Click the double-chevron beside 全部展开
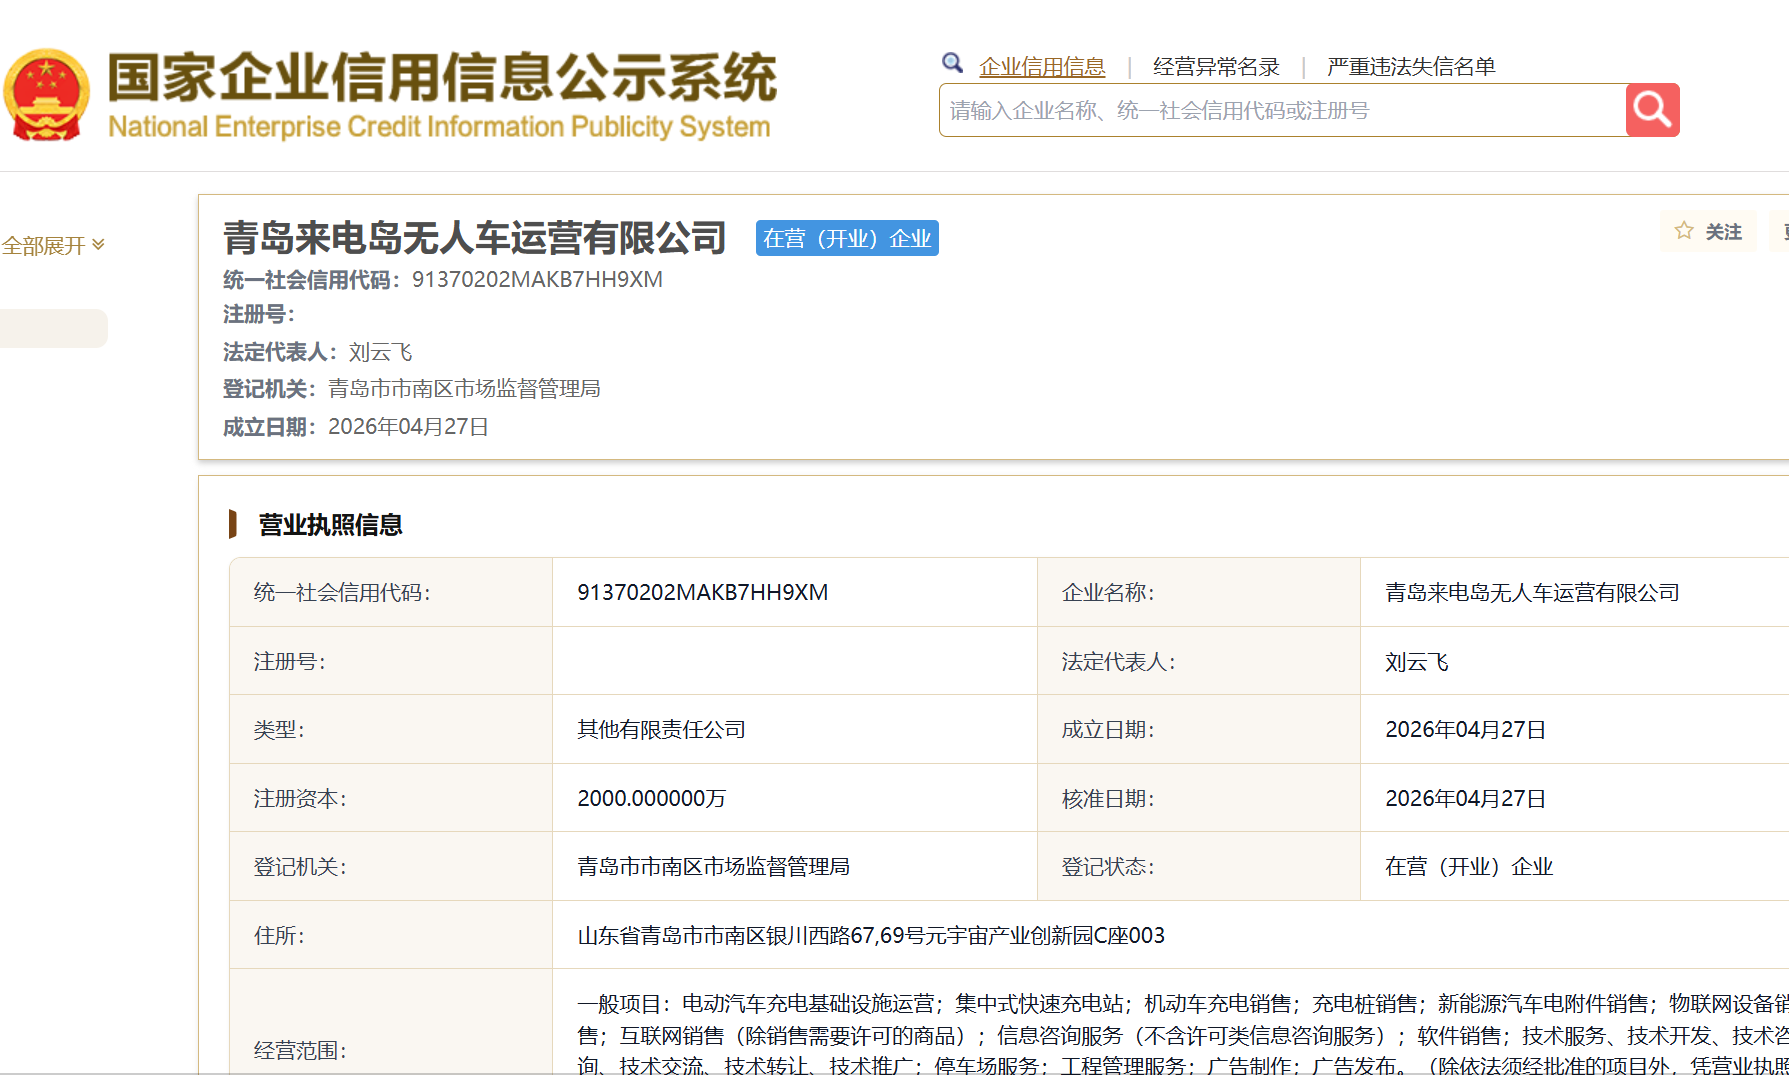This screenshot has width=1789, height=1075. coord(98,244)
